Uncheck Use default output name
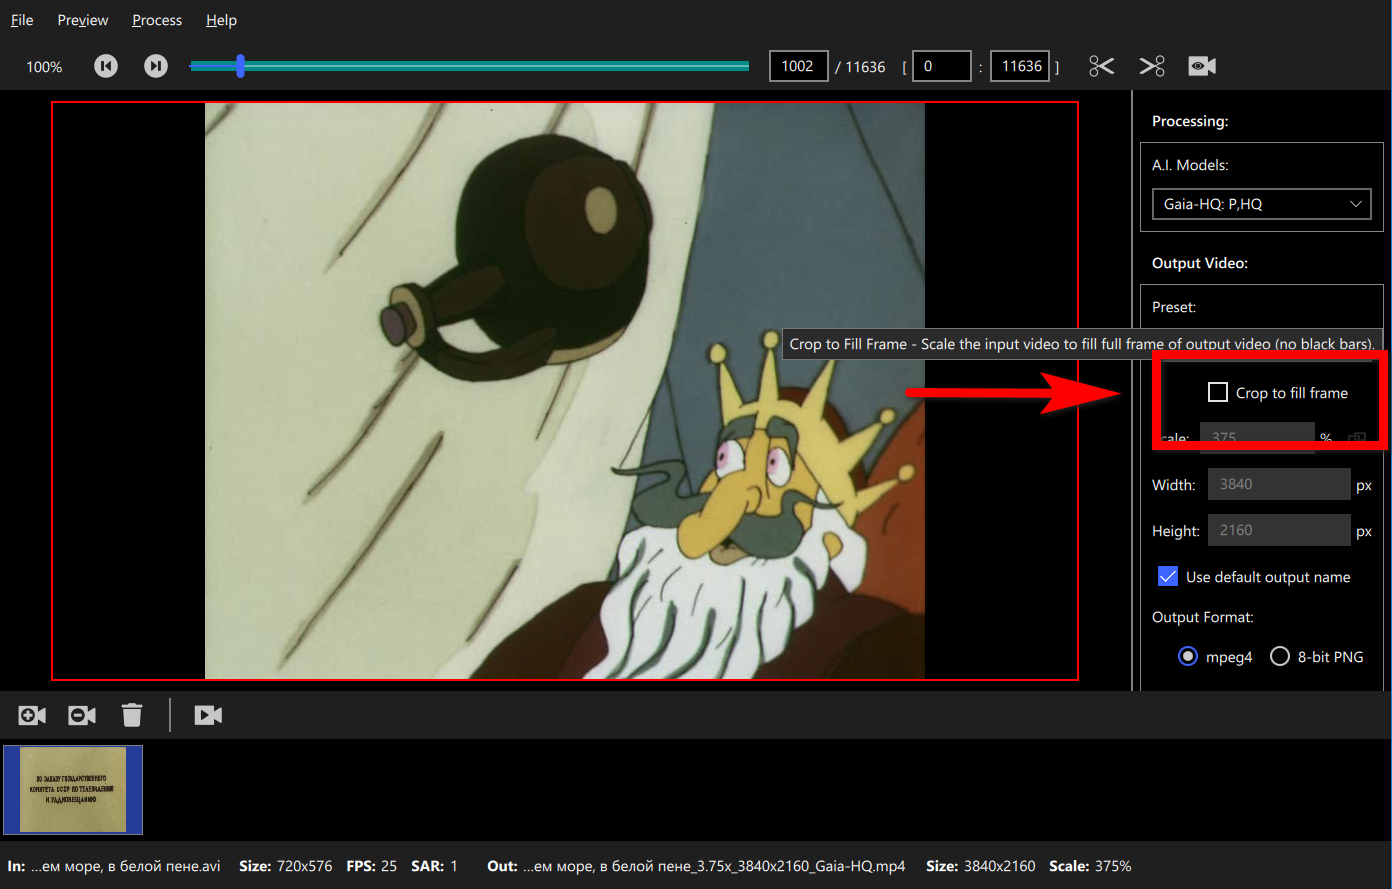 1168,576
